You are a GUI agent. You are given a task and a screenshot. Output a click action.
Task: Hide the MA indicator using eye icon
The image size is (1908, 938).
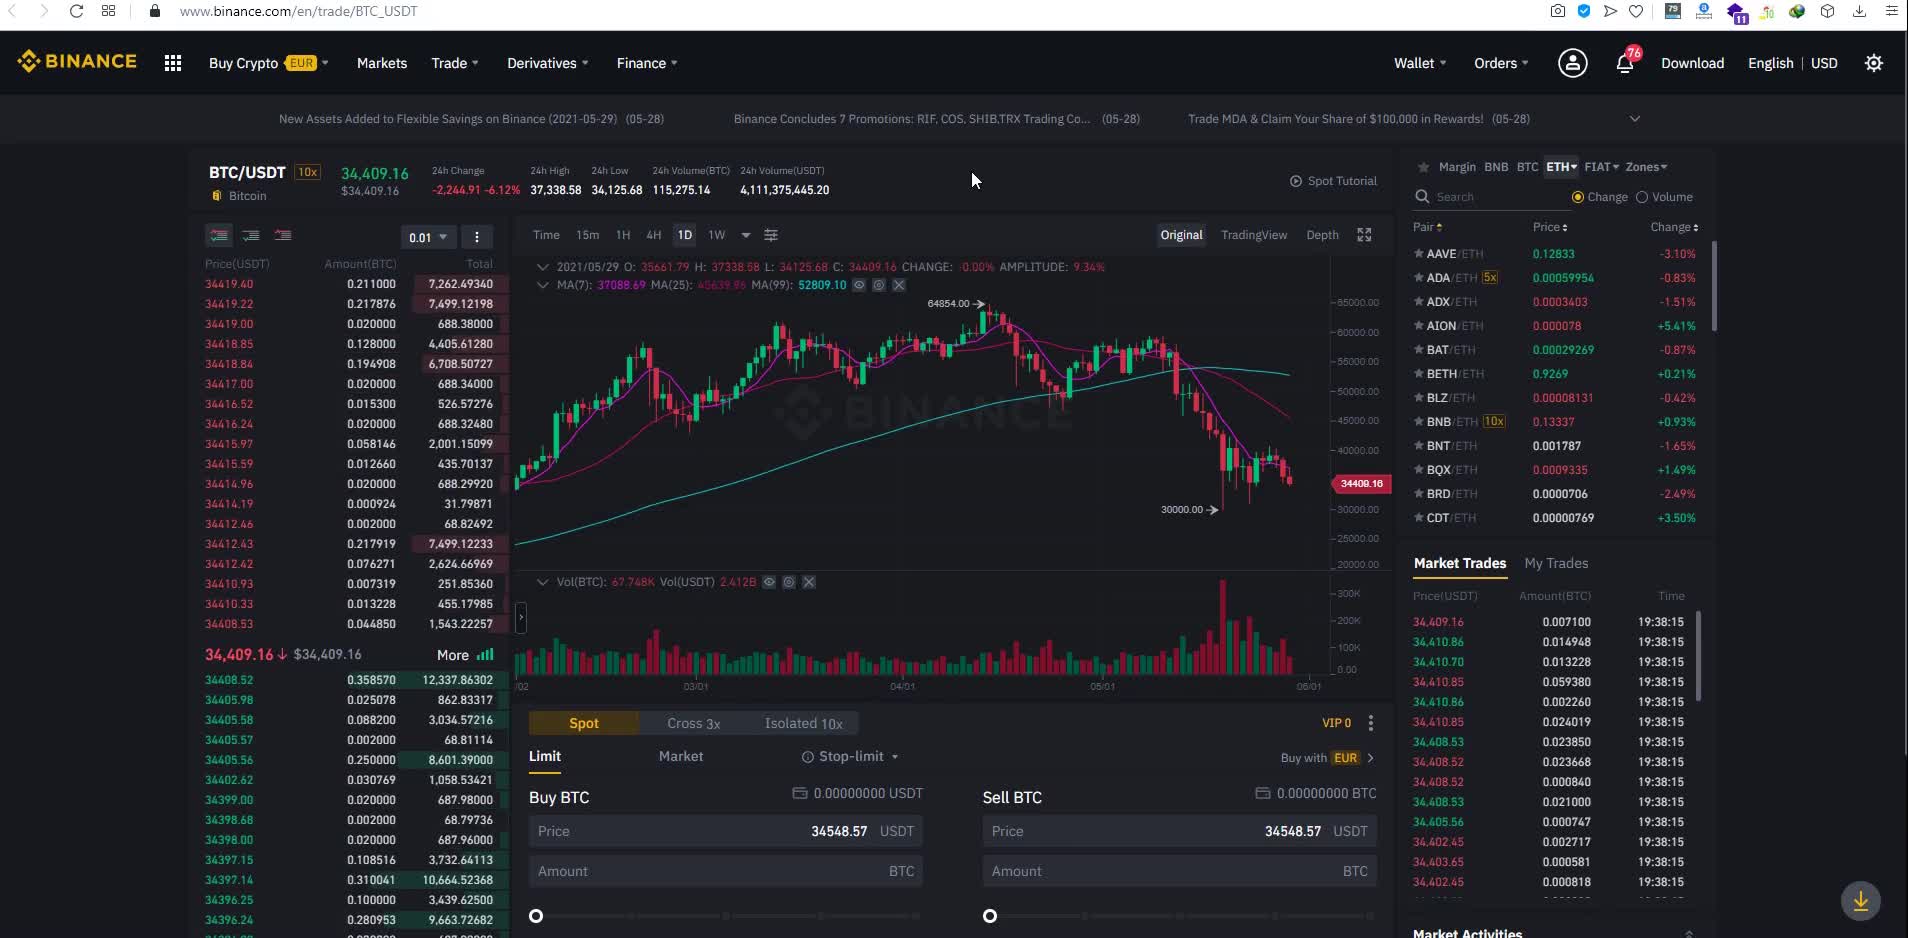[x=859, y=285]
